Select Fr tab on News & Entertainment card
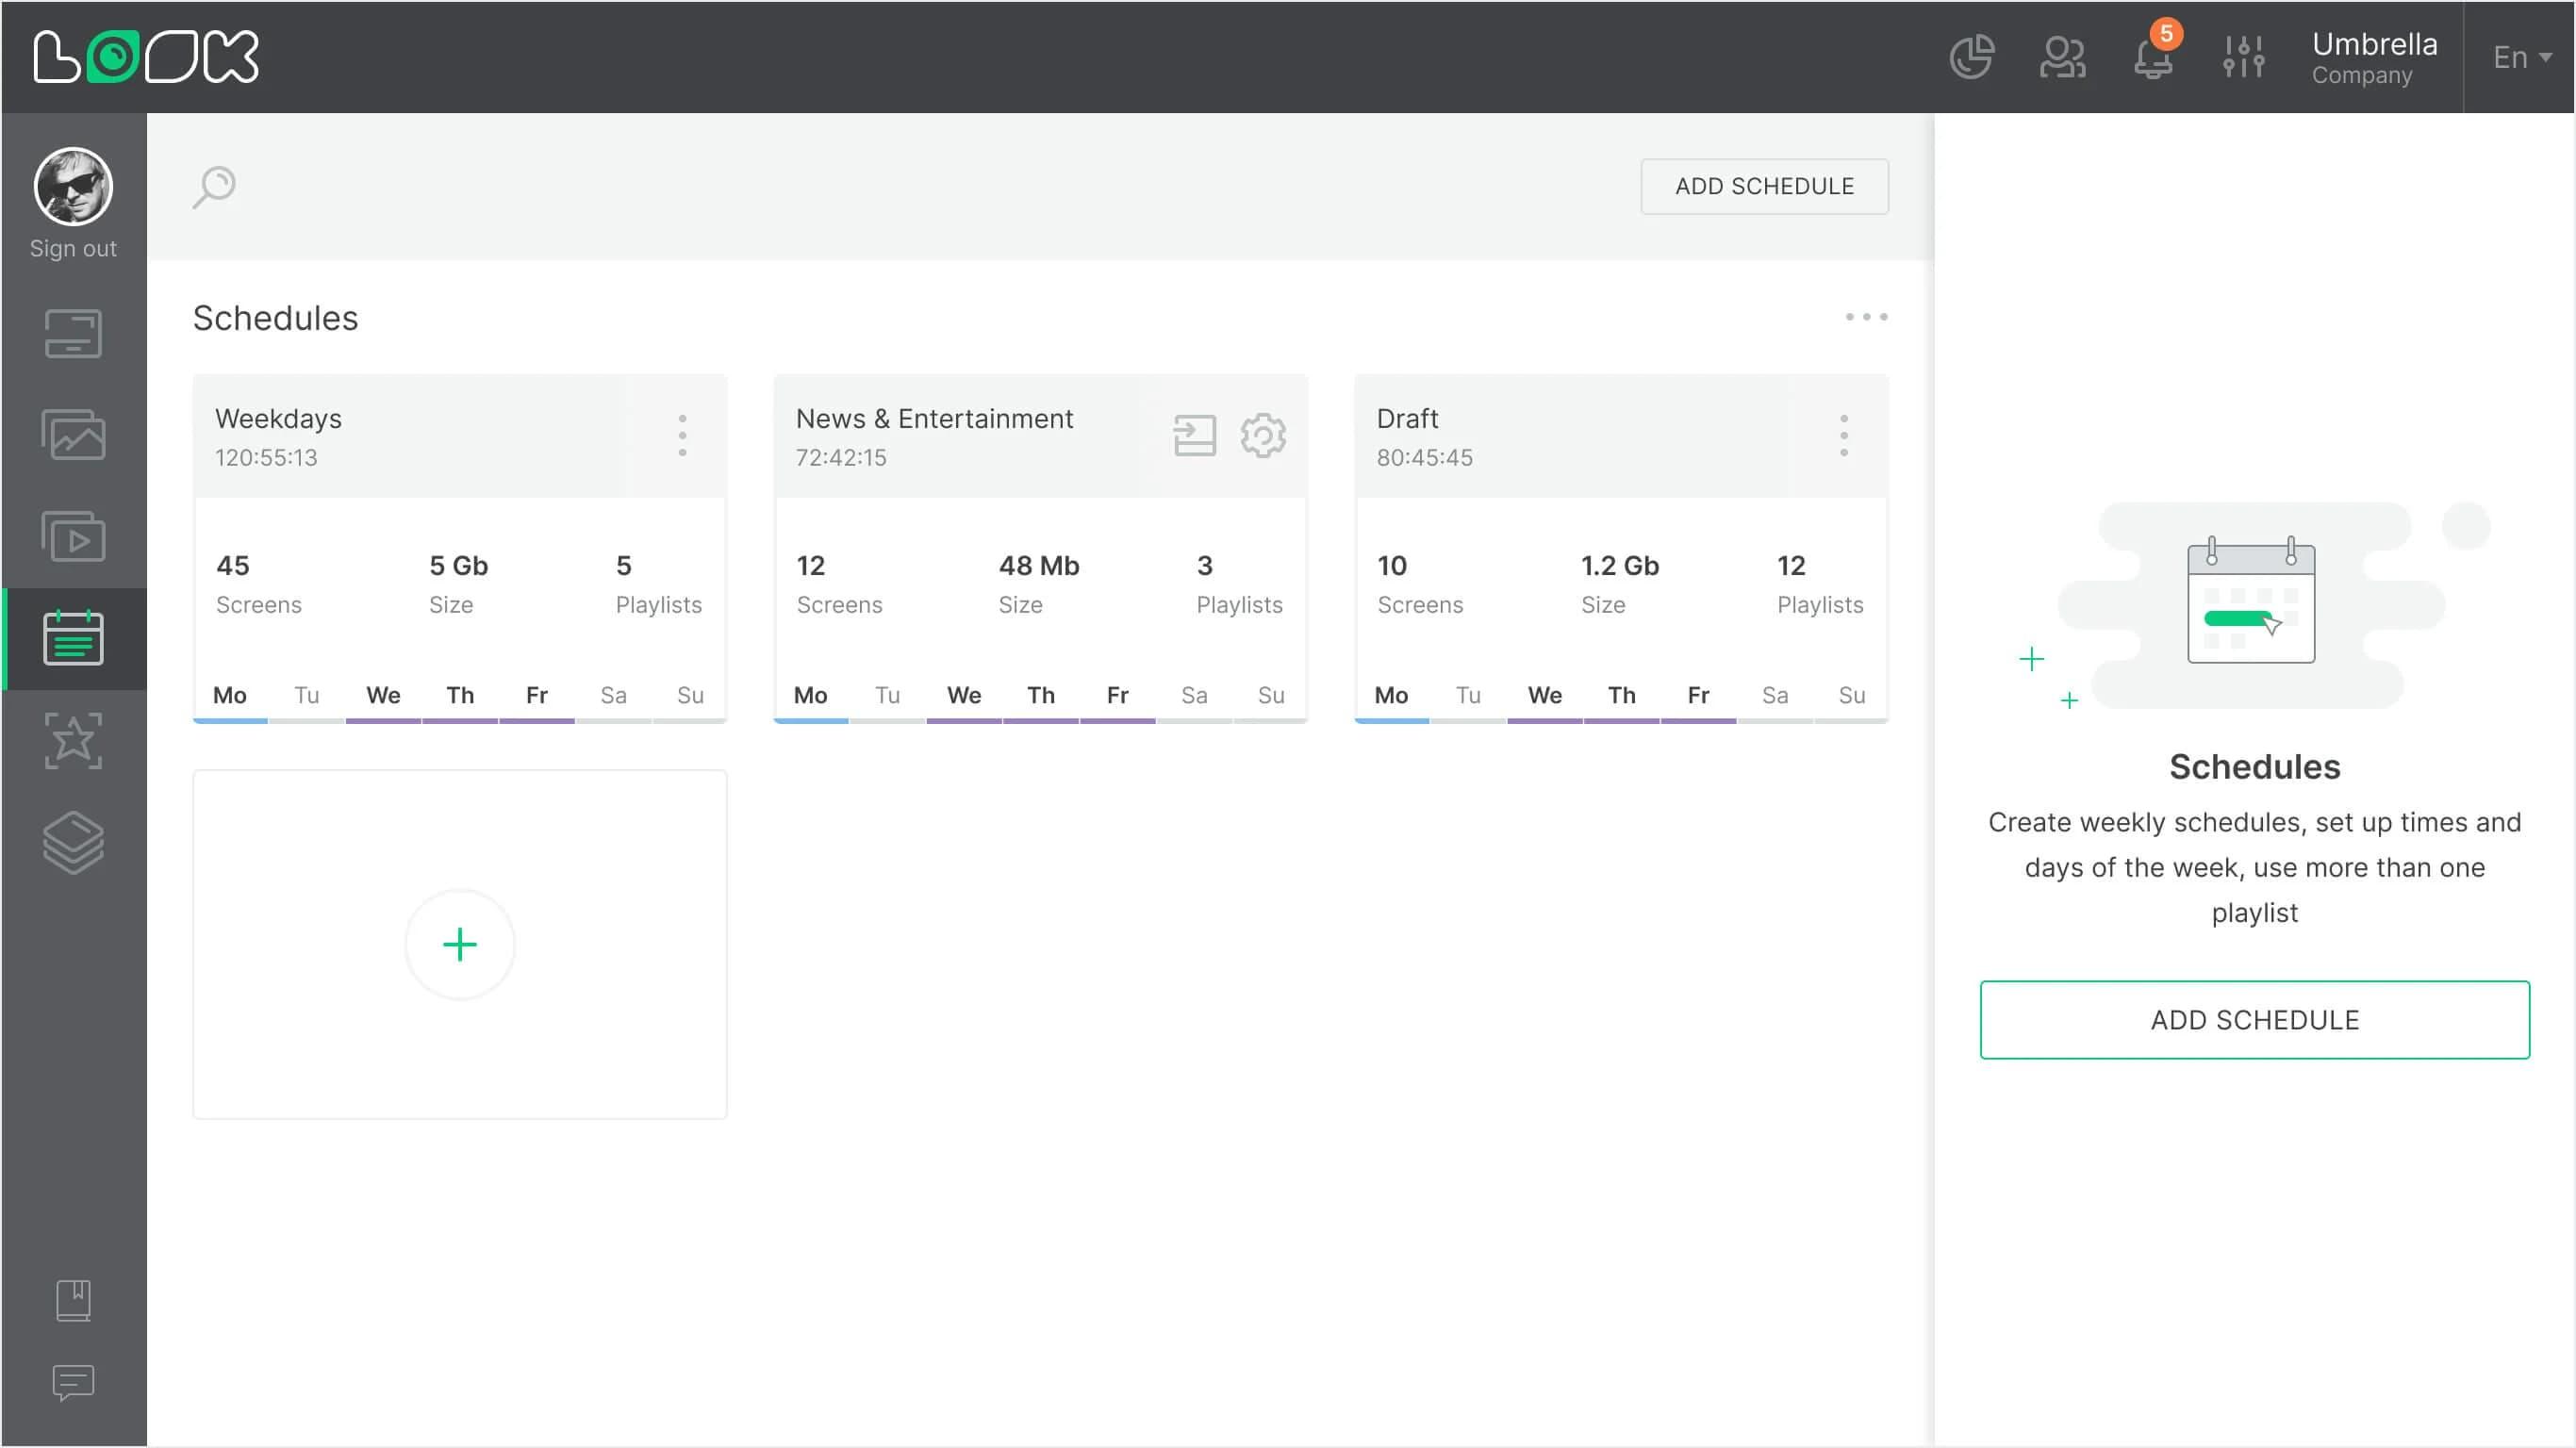2576x1448 pixels. (x=1118, y=696)
